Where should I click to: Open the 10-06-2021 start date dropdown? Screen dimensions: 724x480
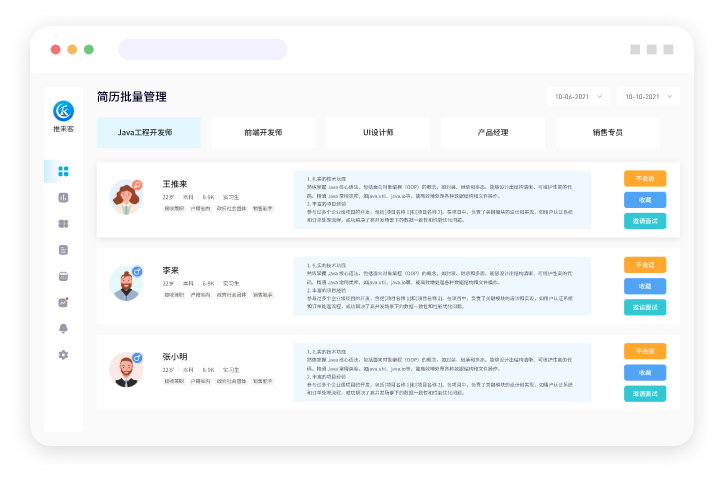coord(578,96)
